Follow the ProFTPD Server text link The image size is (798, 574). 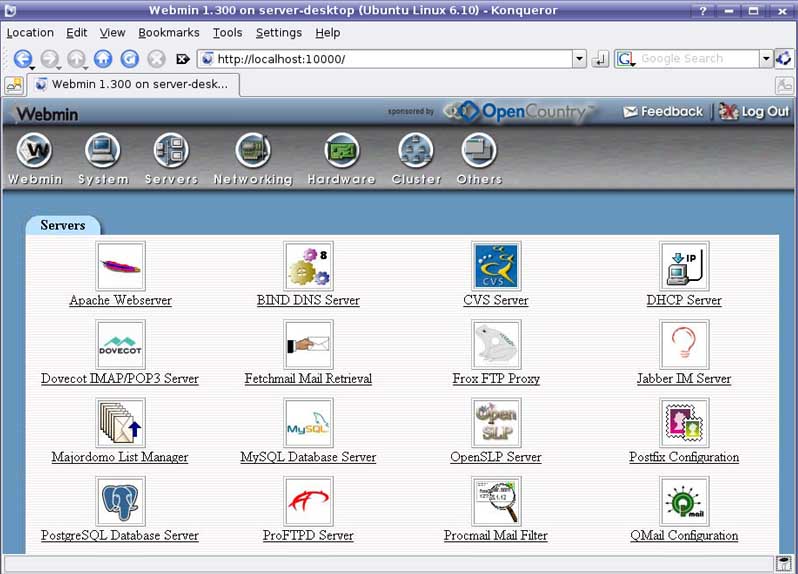click(308, 535)
